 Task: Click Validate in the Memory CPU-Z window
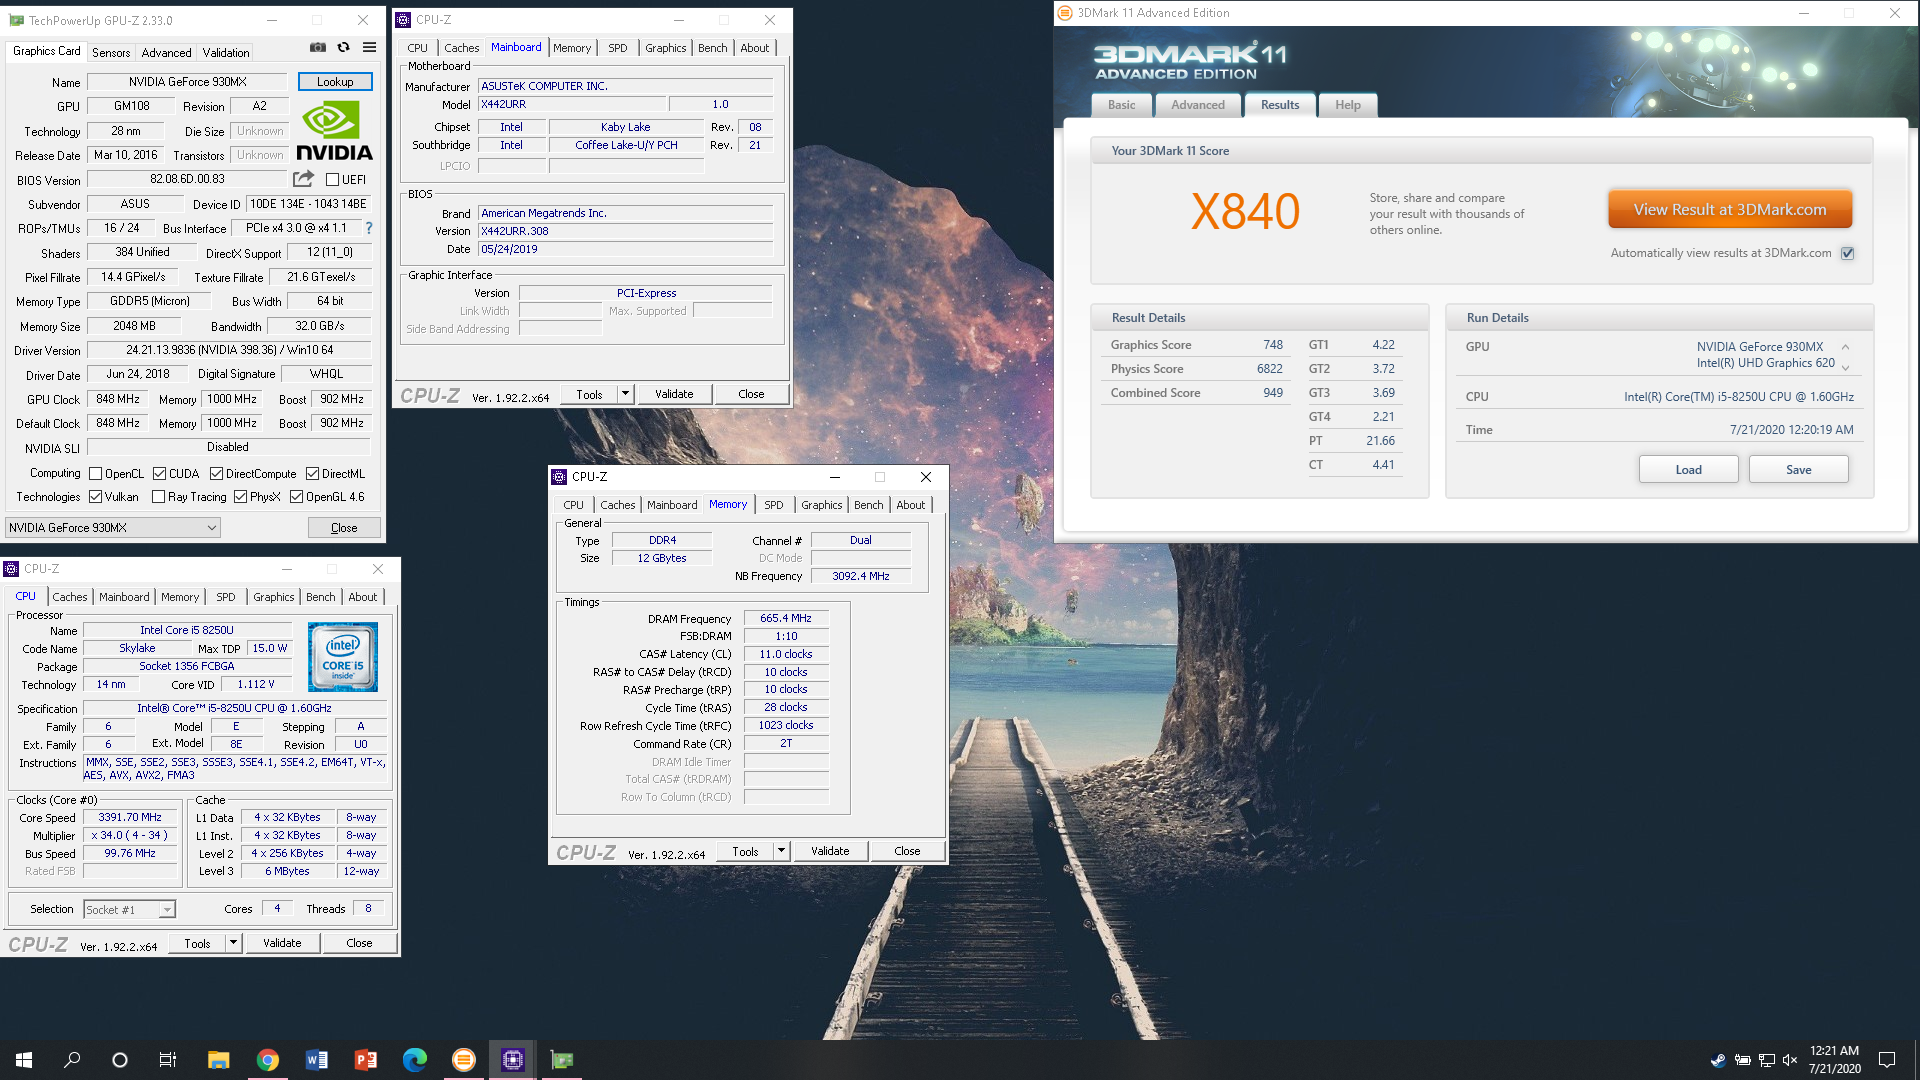pyautogui.click(x=830, y=851)
